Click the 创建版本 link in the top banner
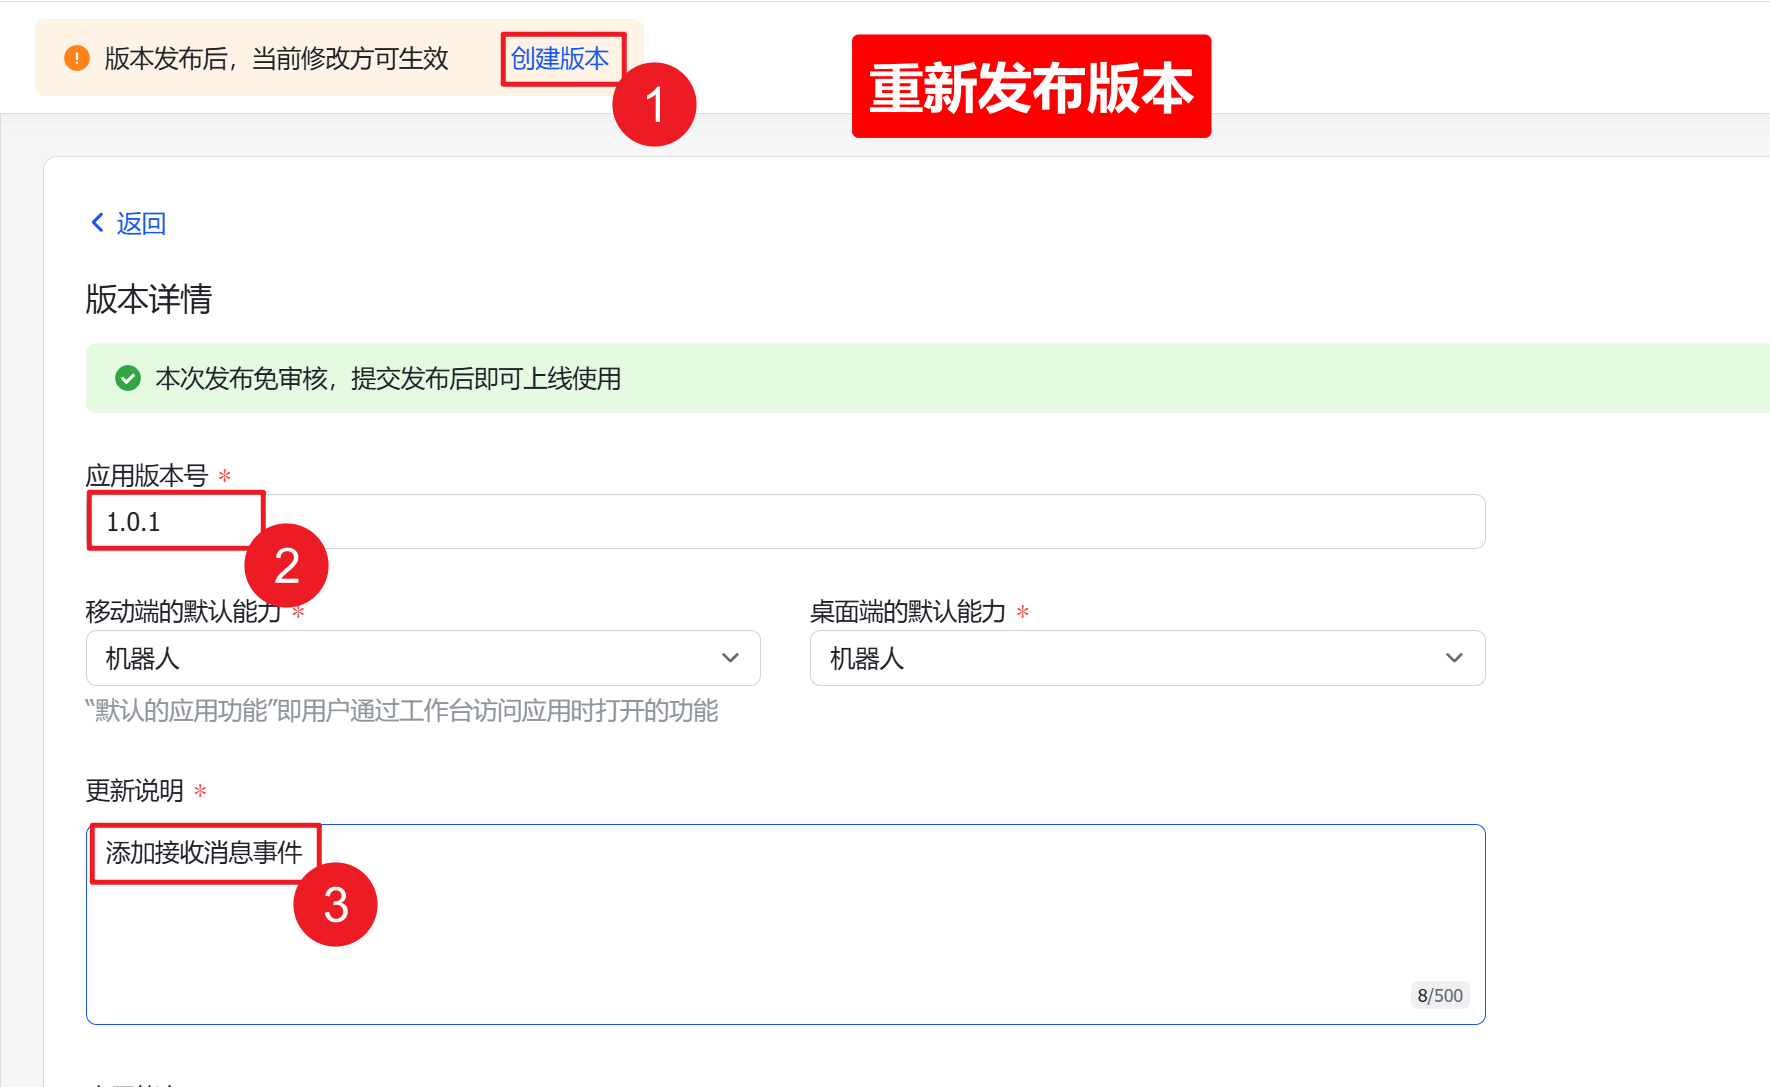The width and height of the screenshot is (1770, 1087). pyautogui.click(x=560, y=59)
